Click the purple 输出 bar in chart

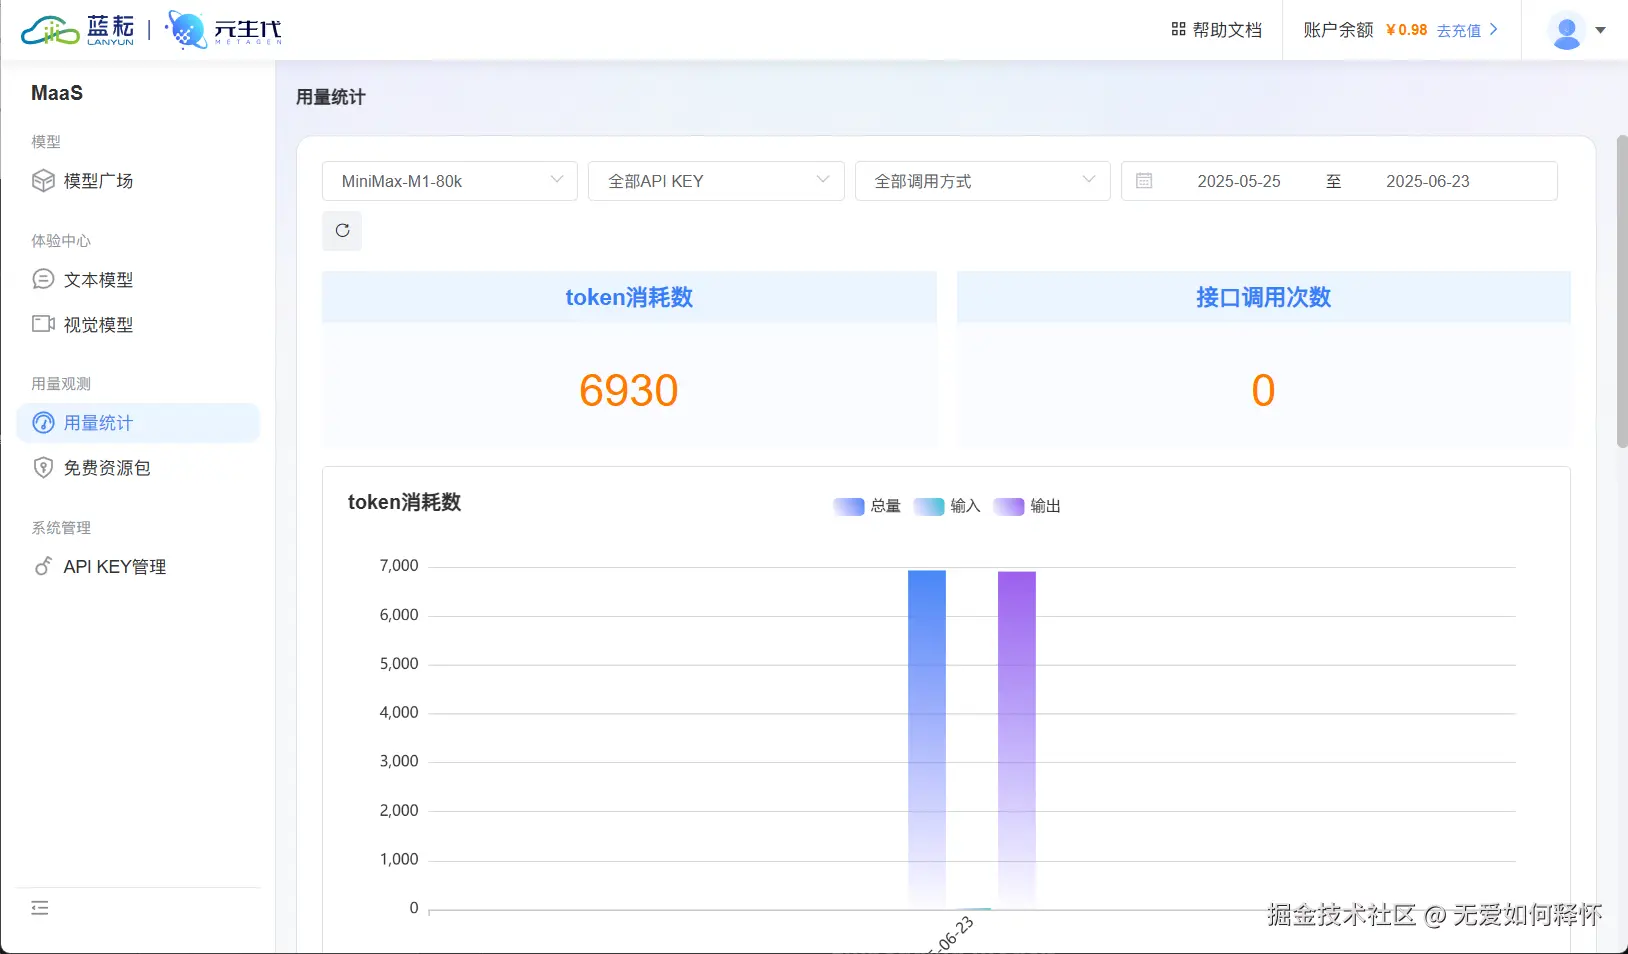pos(1017,740)
